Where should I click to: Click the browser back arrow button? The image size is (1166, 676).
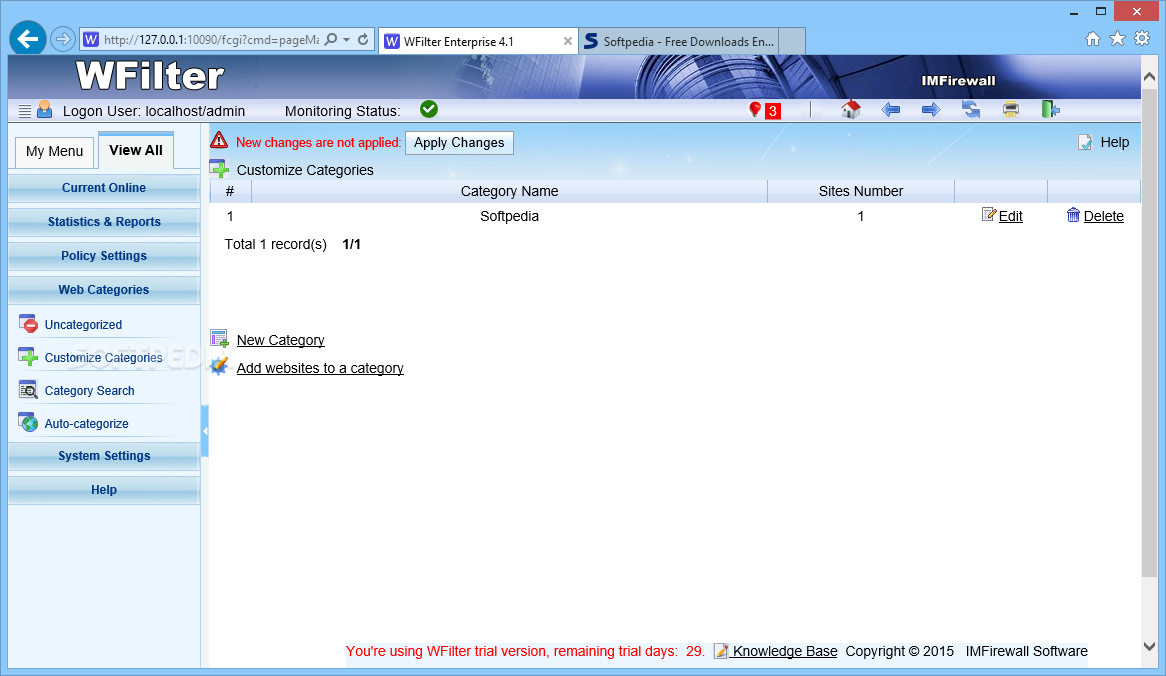[28, 39]
